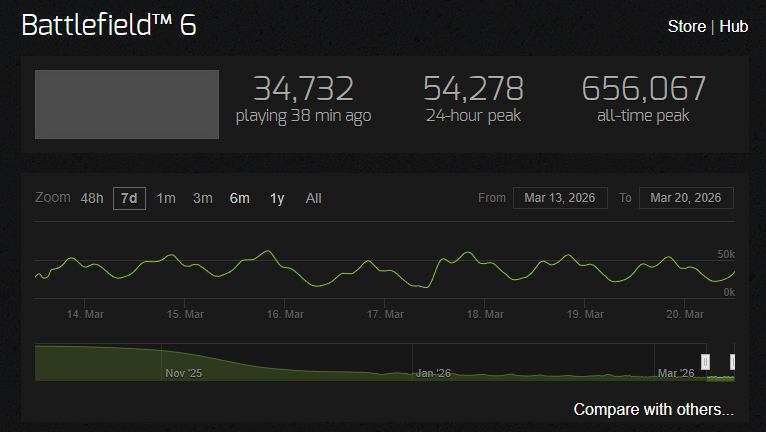Image resolution: width=766 pixels, height=432 pixels.
Task: Click Compare with others link
Action: coord(654,409)
